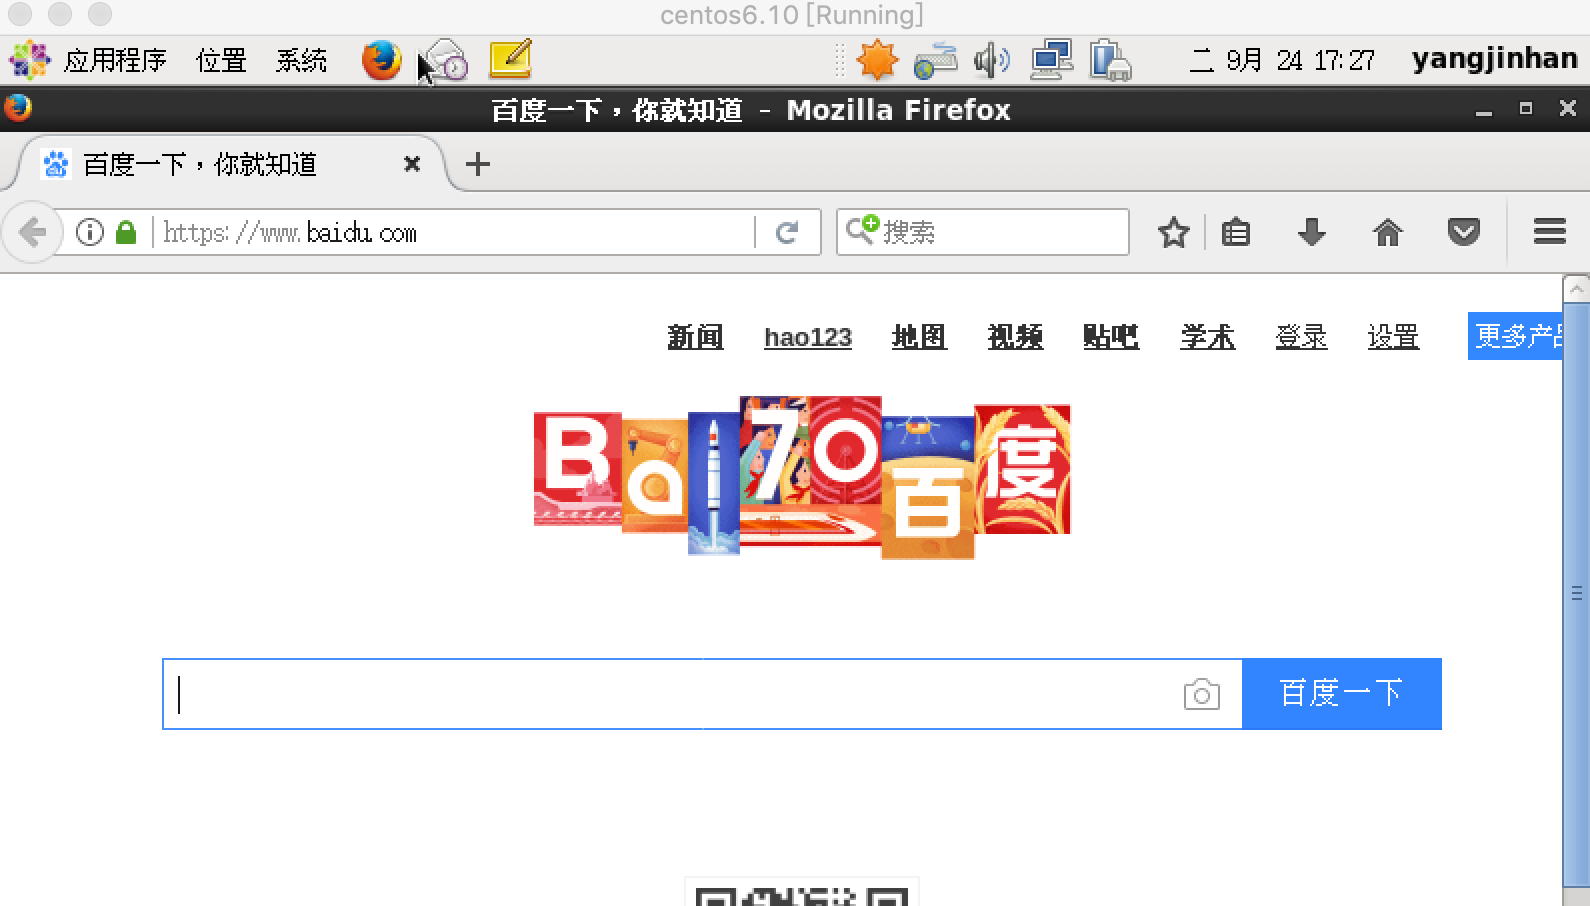Click the Firefox icon in window title bar
Viewport: 1590px width, 906px height.
[18, 108]
